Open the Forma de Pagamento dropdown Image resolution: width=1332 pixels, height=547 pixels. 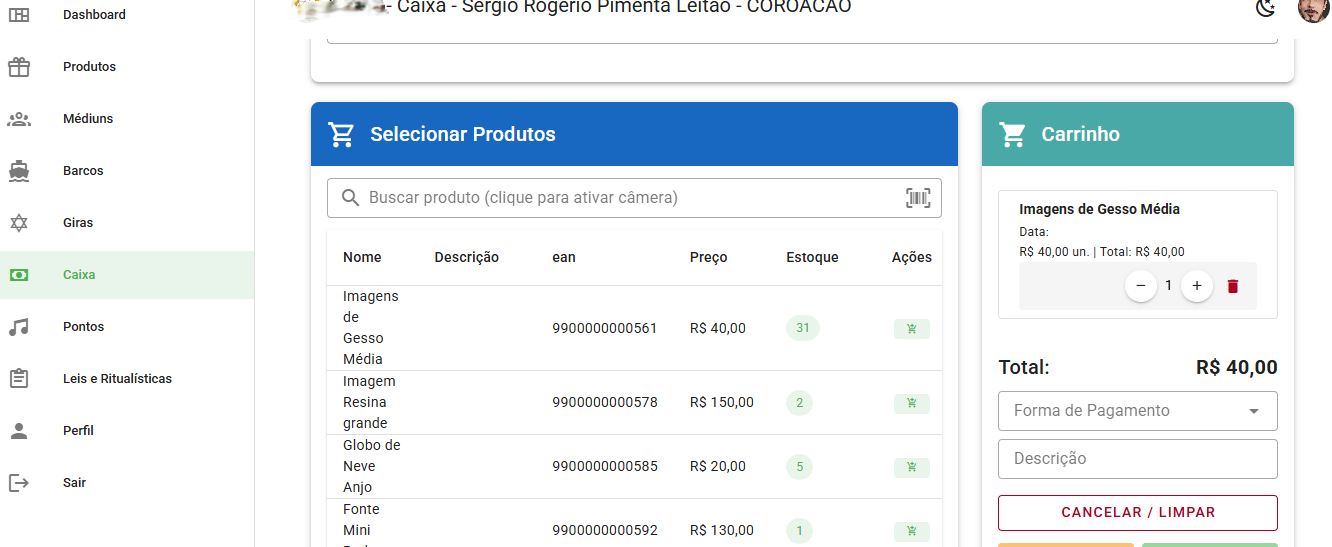(1138, 411)
